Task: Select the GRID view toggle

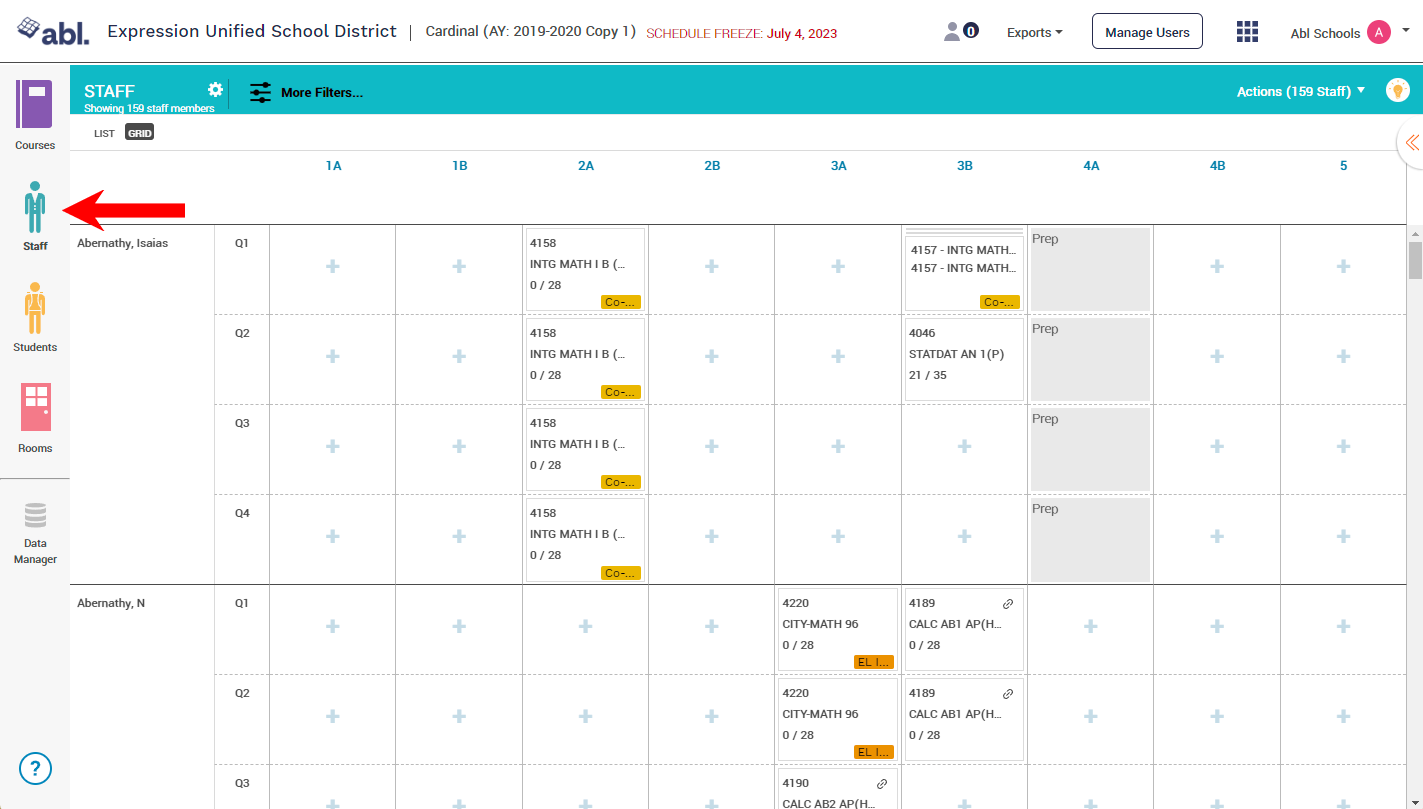Action: coord(139,133)
